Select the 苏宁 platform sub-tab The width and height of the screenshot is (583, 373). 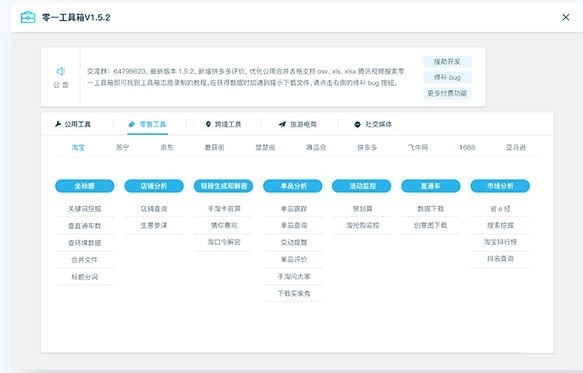coord(122,148)
